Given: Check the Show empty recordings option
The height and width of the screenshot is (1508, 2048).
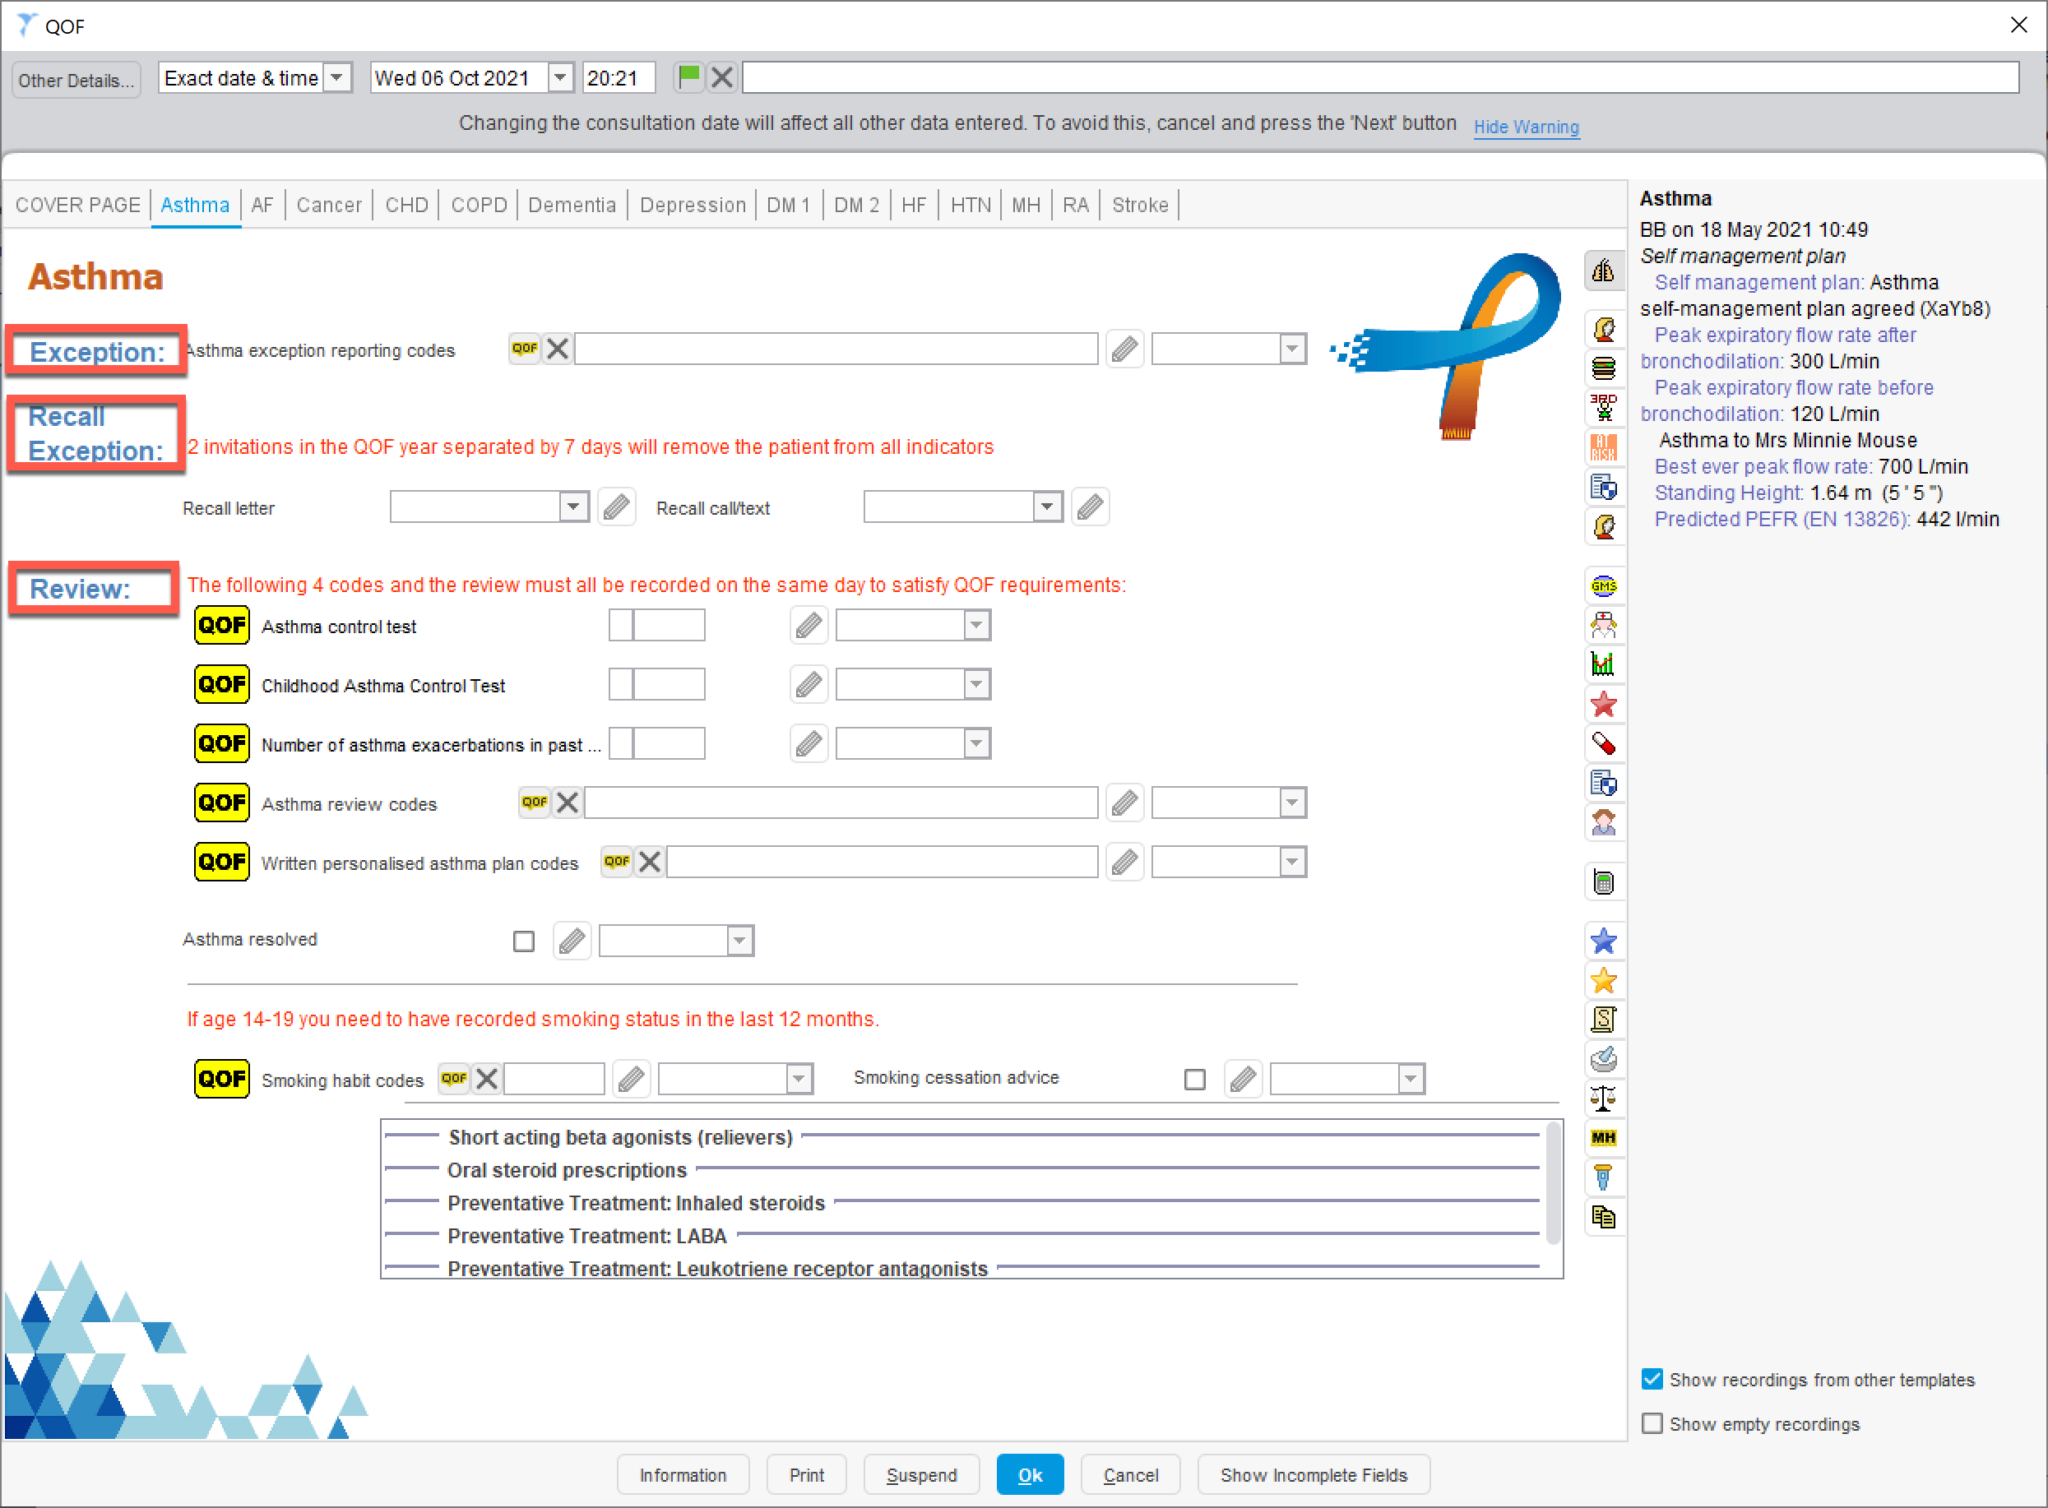Looking at the screenshot, I should point(1652,1423).
